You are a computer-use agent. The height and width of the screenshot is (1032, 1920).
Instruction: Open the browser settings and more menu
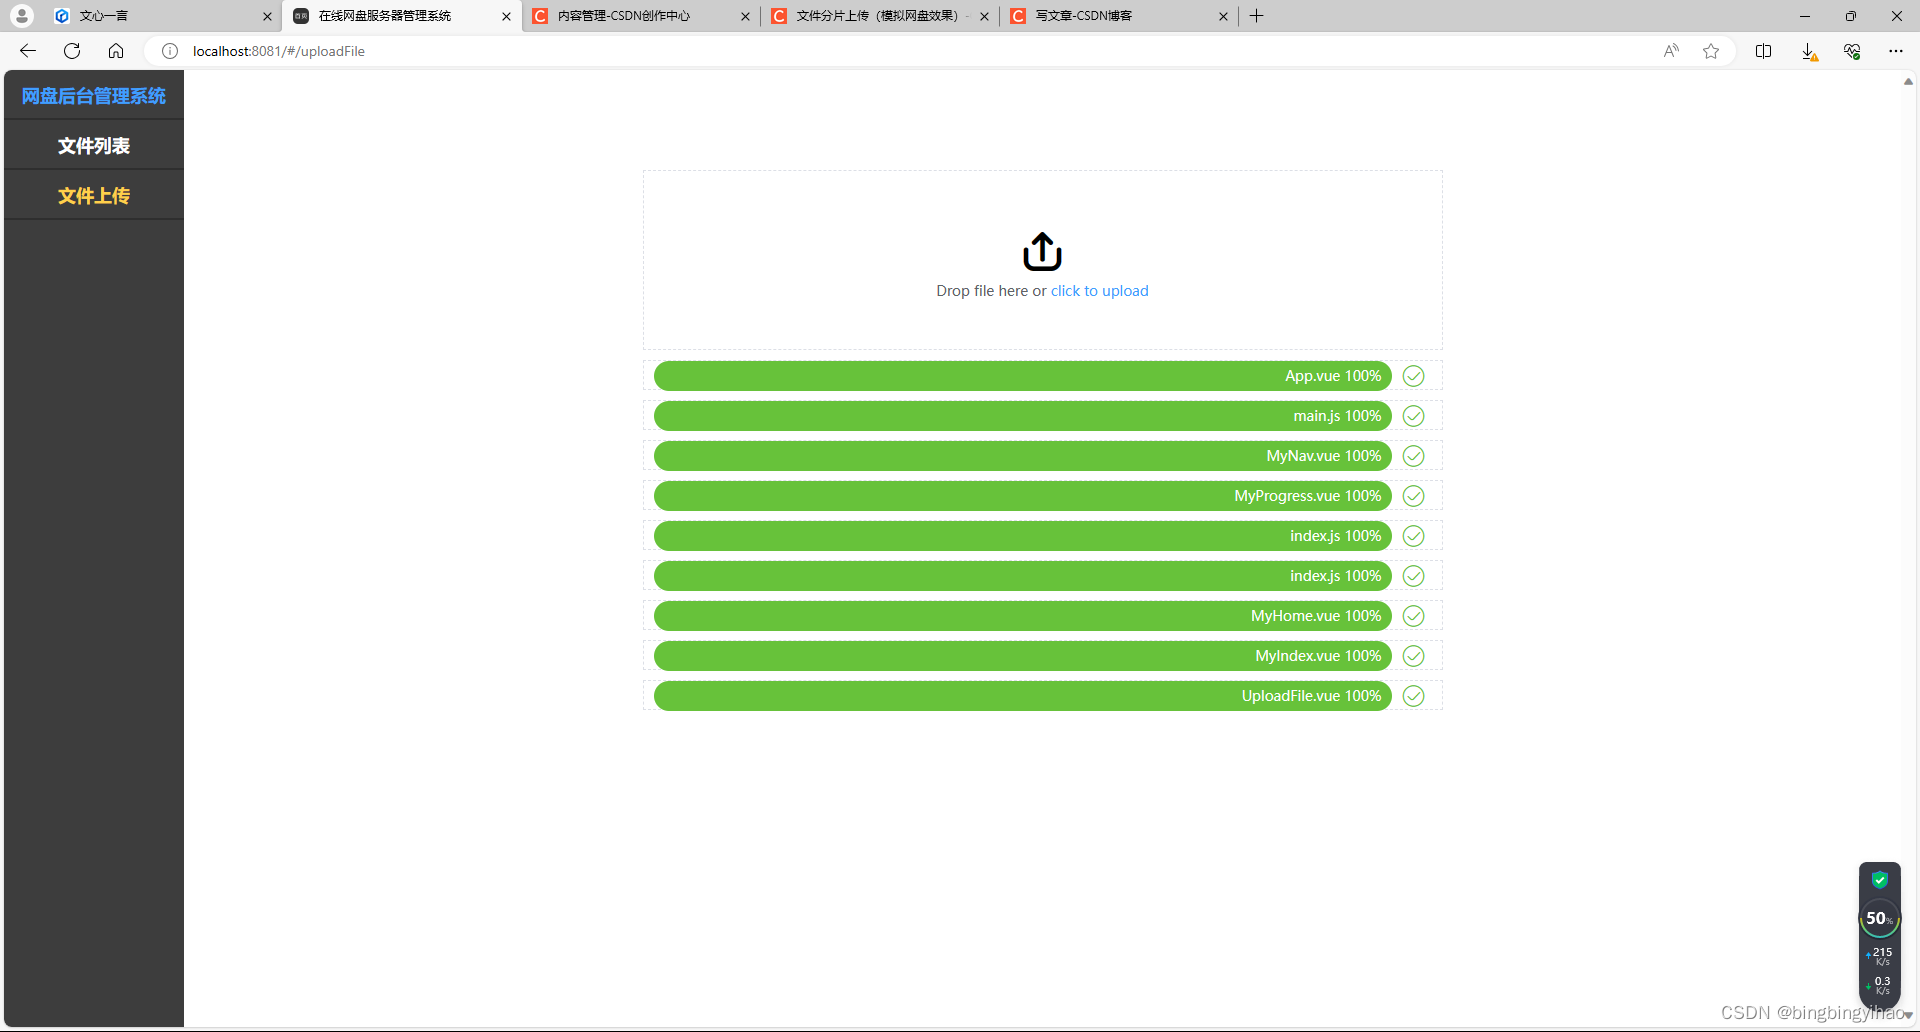point(1896,51)
